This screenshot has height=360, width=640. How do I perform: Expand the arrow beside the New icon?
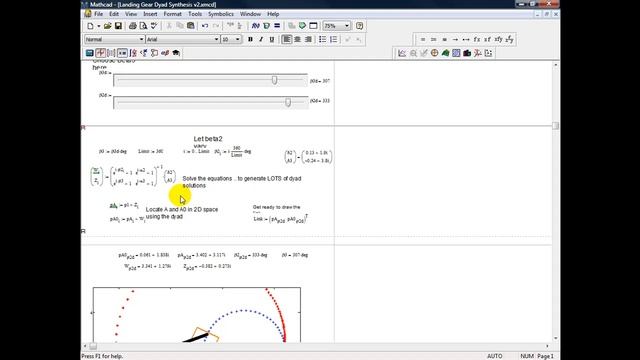[98, 26]
